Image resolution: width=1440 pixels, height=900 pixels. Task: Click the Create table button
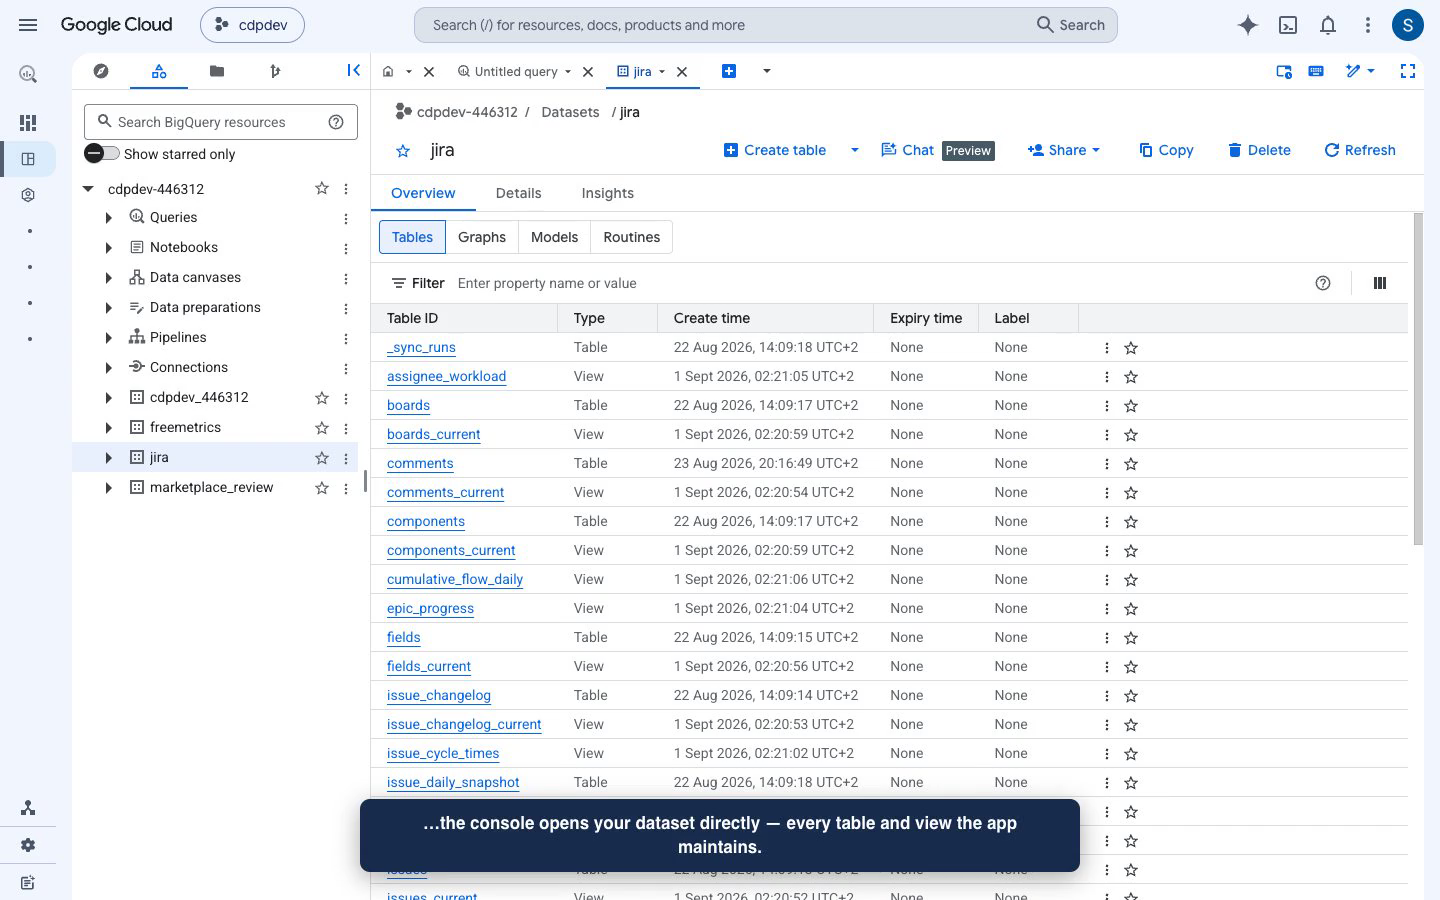click(x=775, y=150)
